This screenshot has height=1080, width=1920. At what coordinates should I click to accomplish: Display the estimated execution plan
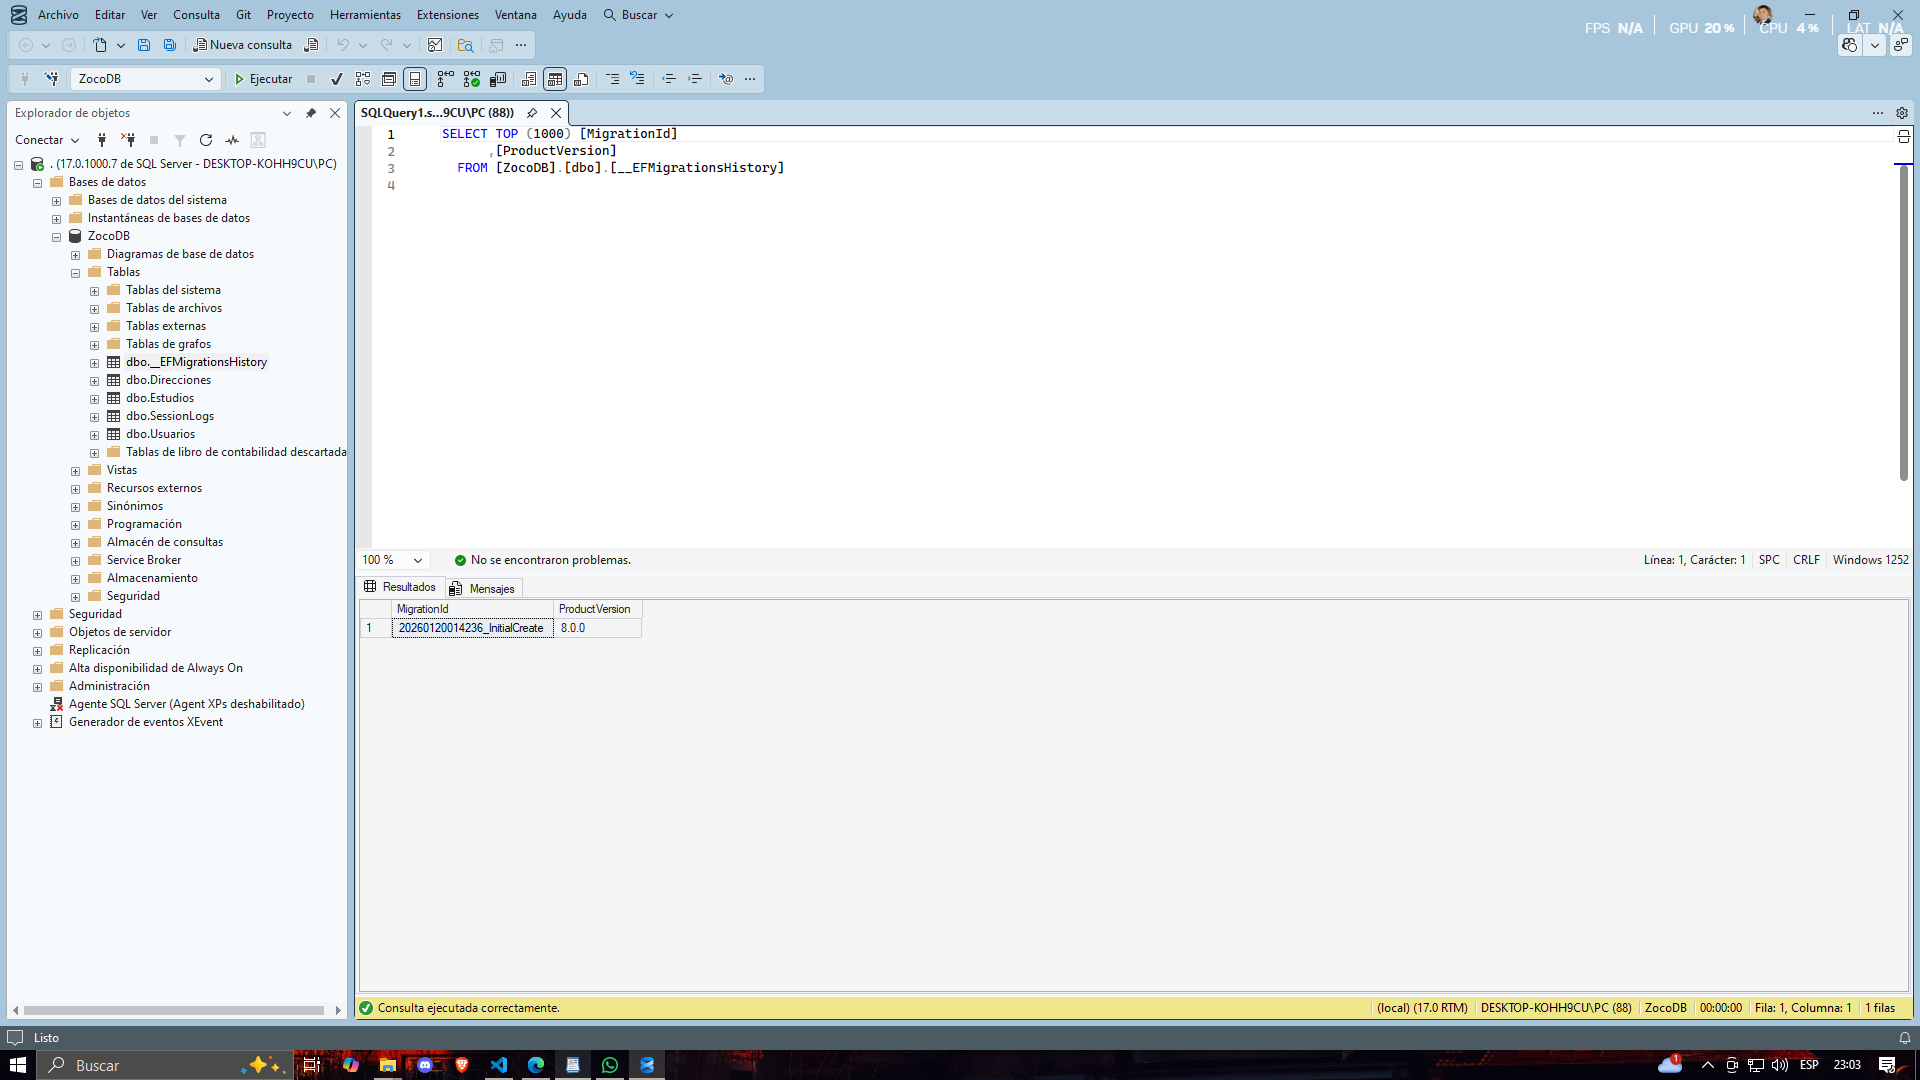[x=363, y=79]
